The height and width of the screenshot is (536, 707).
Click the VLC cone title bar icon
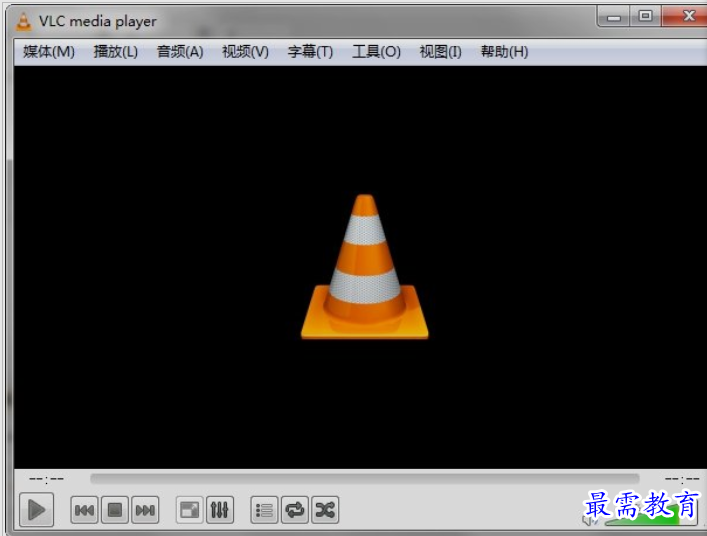[23, 21]
